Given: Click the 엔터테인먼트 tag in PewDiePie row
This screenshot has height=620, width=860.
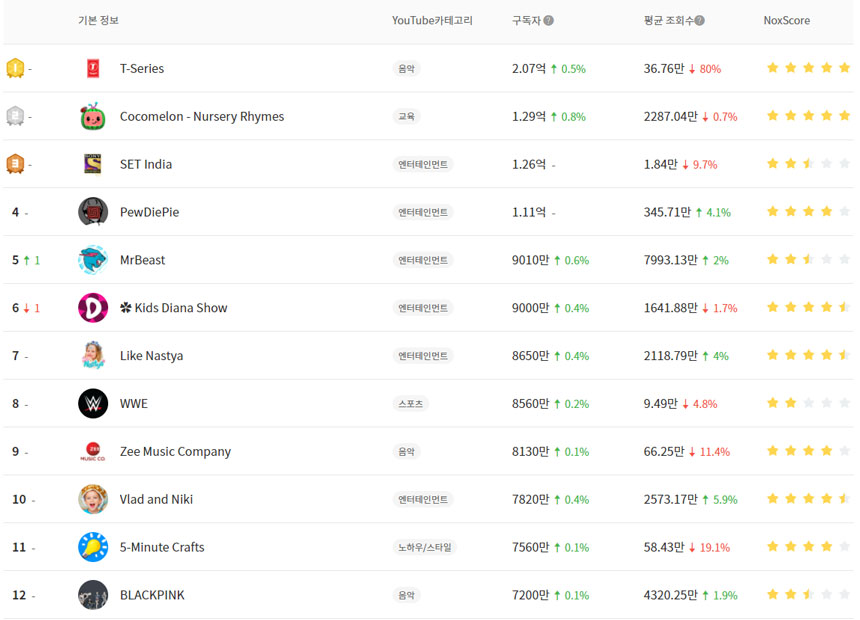Looking at the screenshot, I should pos(423,212).
